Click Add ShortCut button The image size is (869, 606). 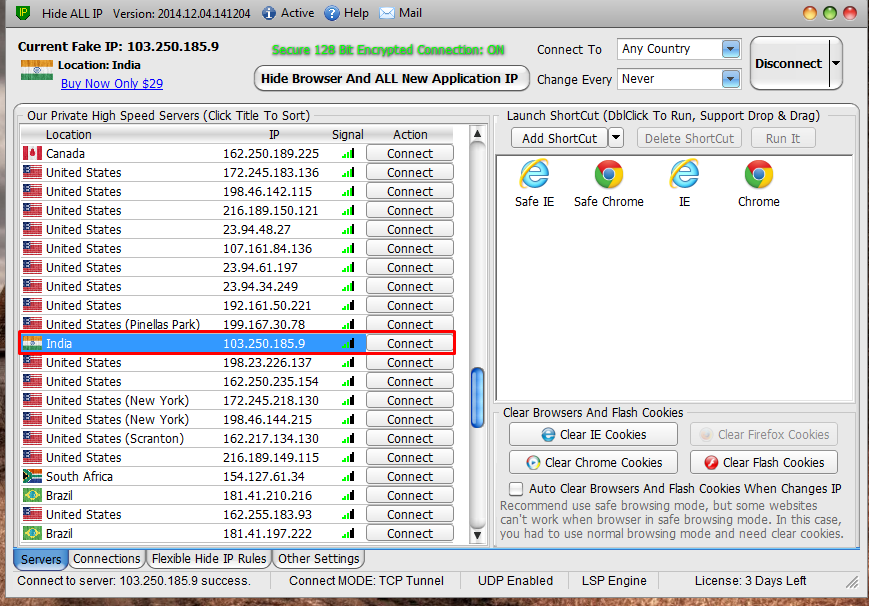(559, 138)
